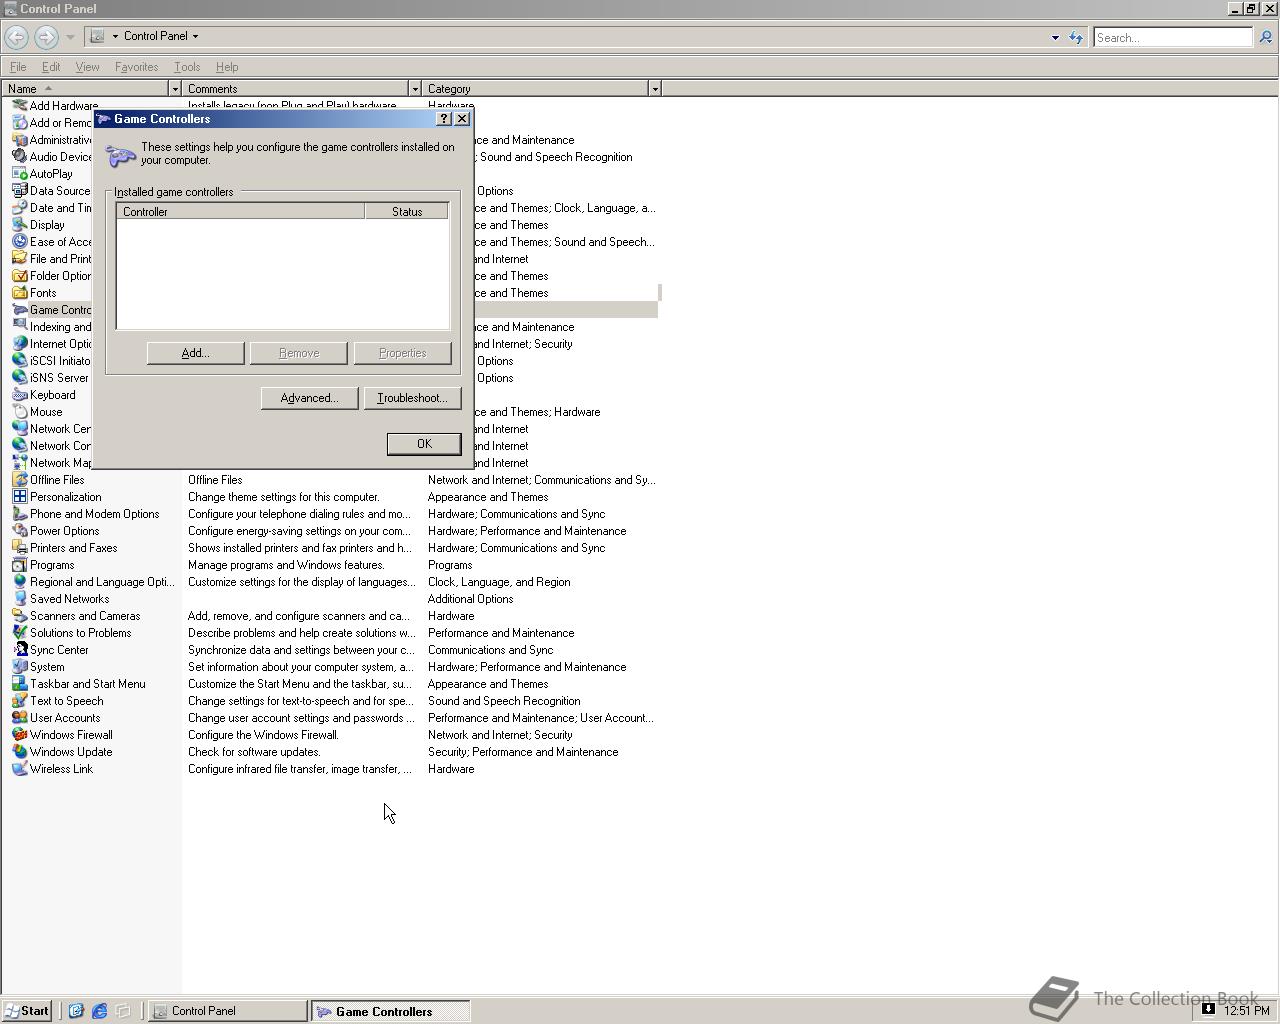Open the View menu

click(87, 67)
